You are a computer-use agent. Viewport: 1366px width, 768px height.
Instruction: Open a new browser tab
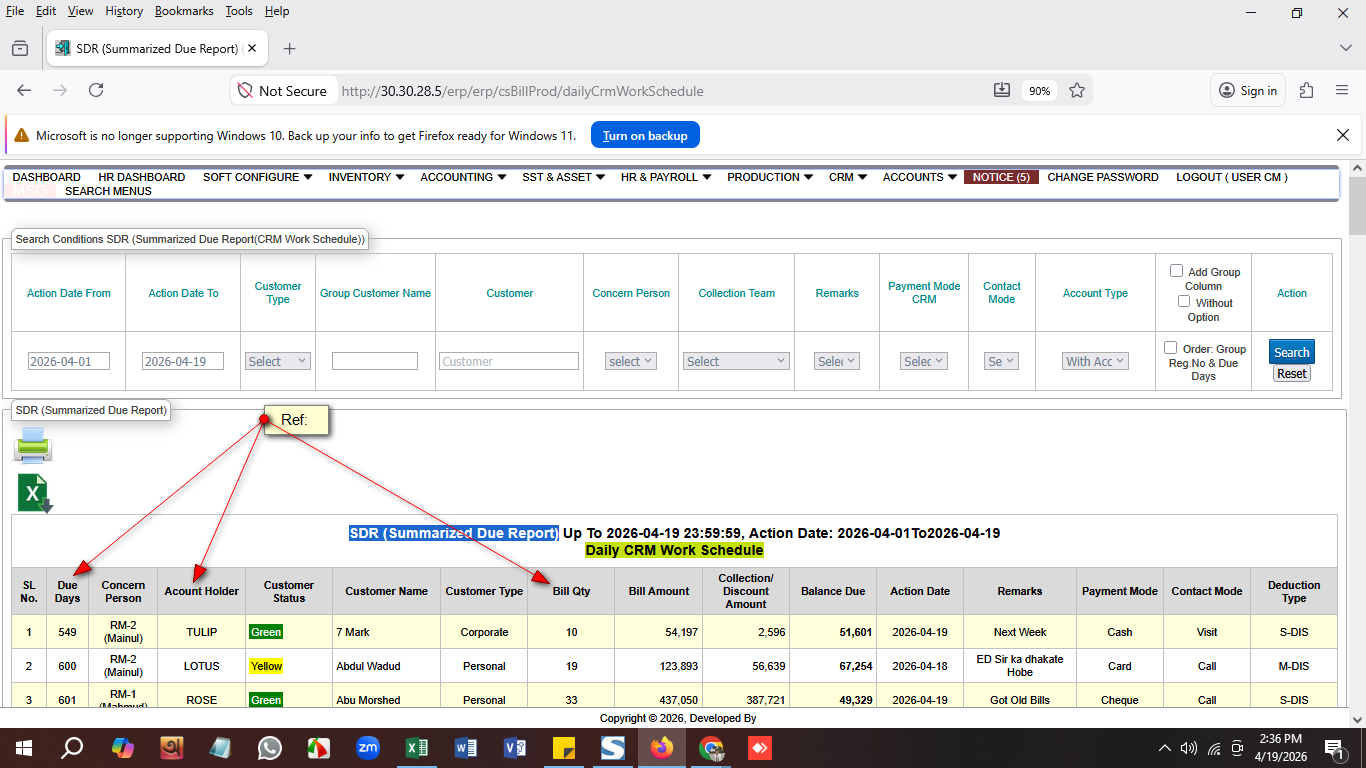[290, 48]
